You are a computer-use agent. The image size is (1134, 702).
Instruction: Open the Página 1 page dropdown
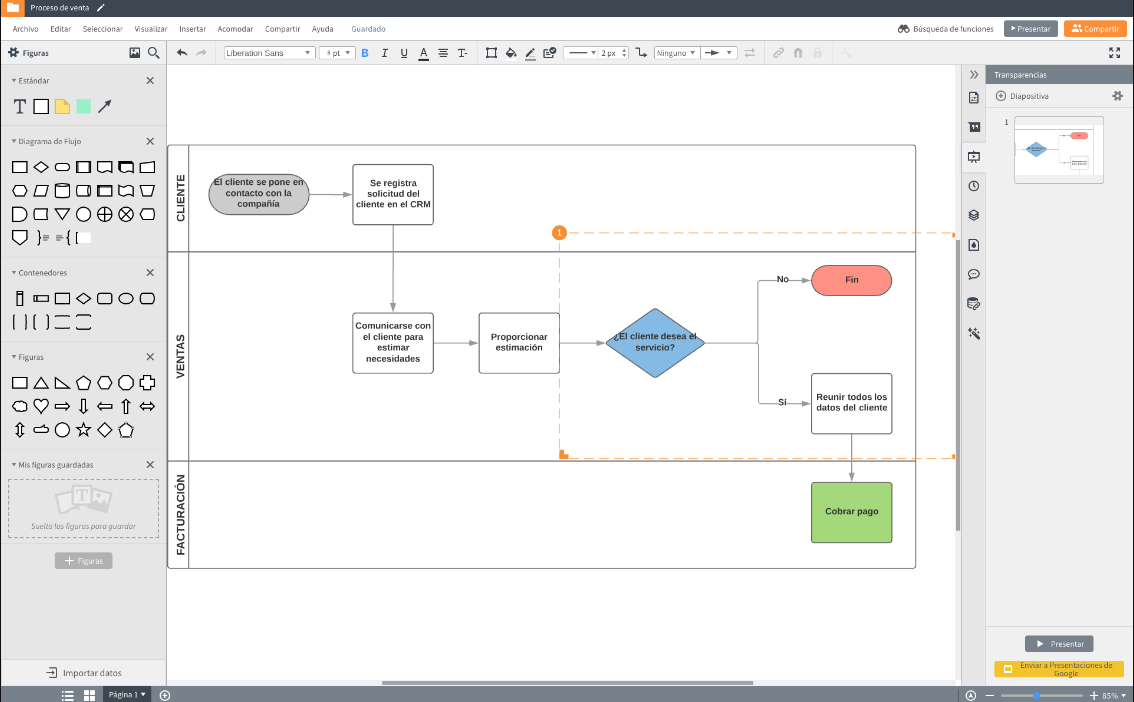coord(127,694)
